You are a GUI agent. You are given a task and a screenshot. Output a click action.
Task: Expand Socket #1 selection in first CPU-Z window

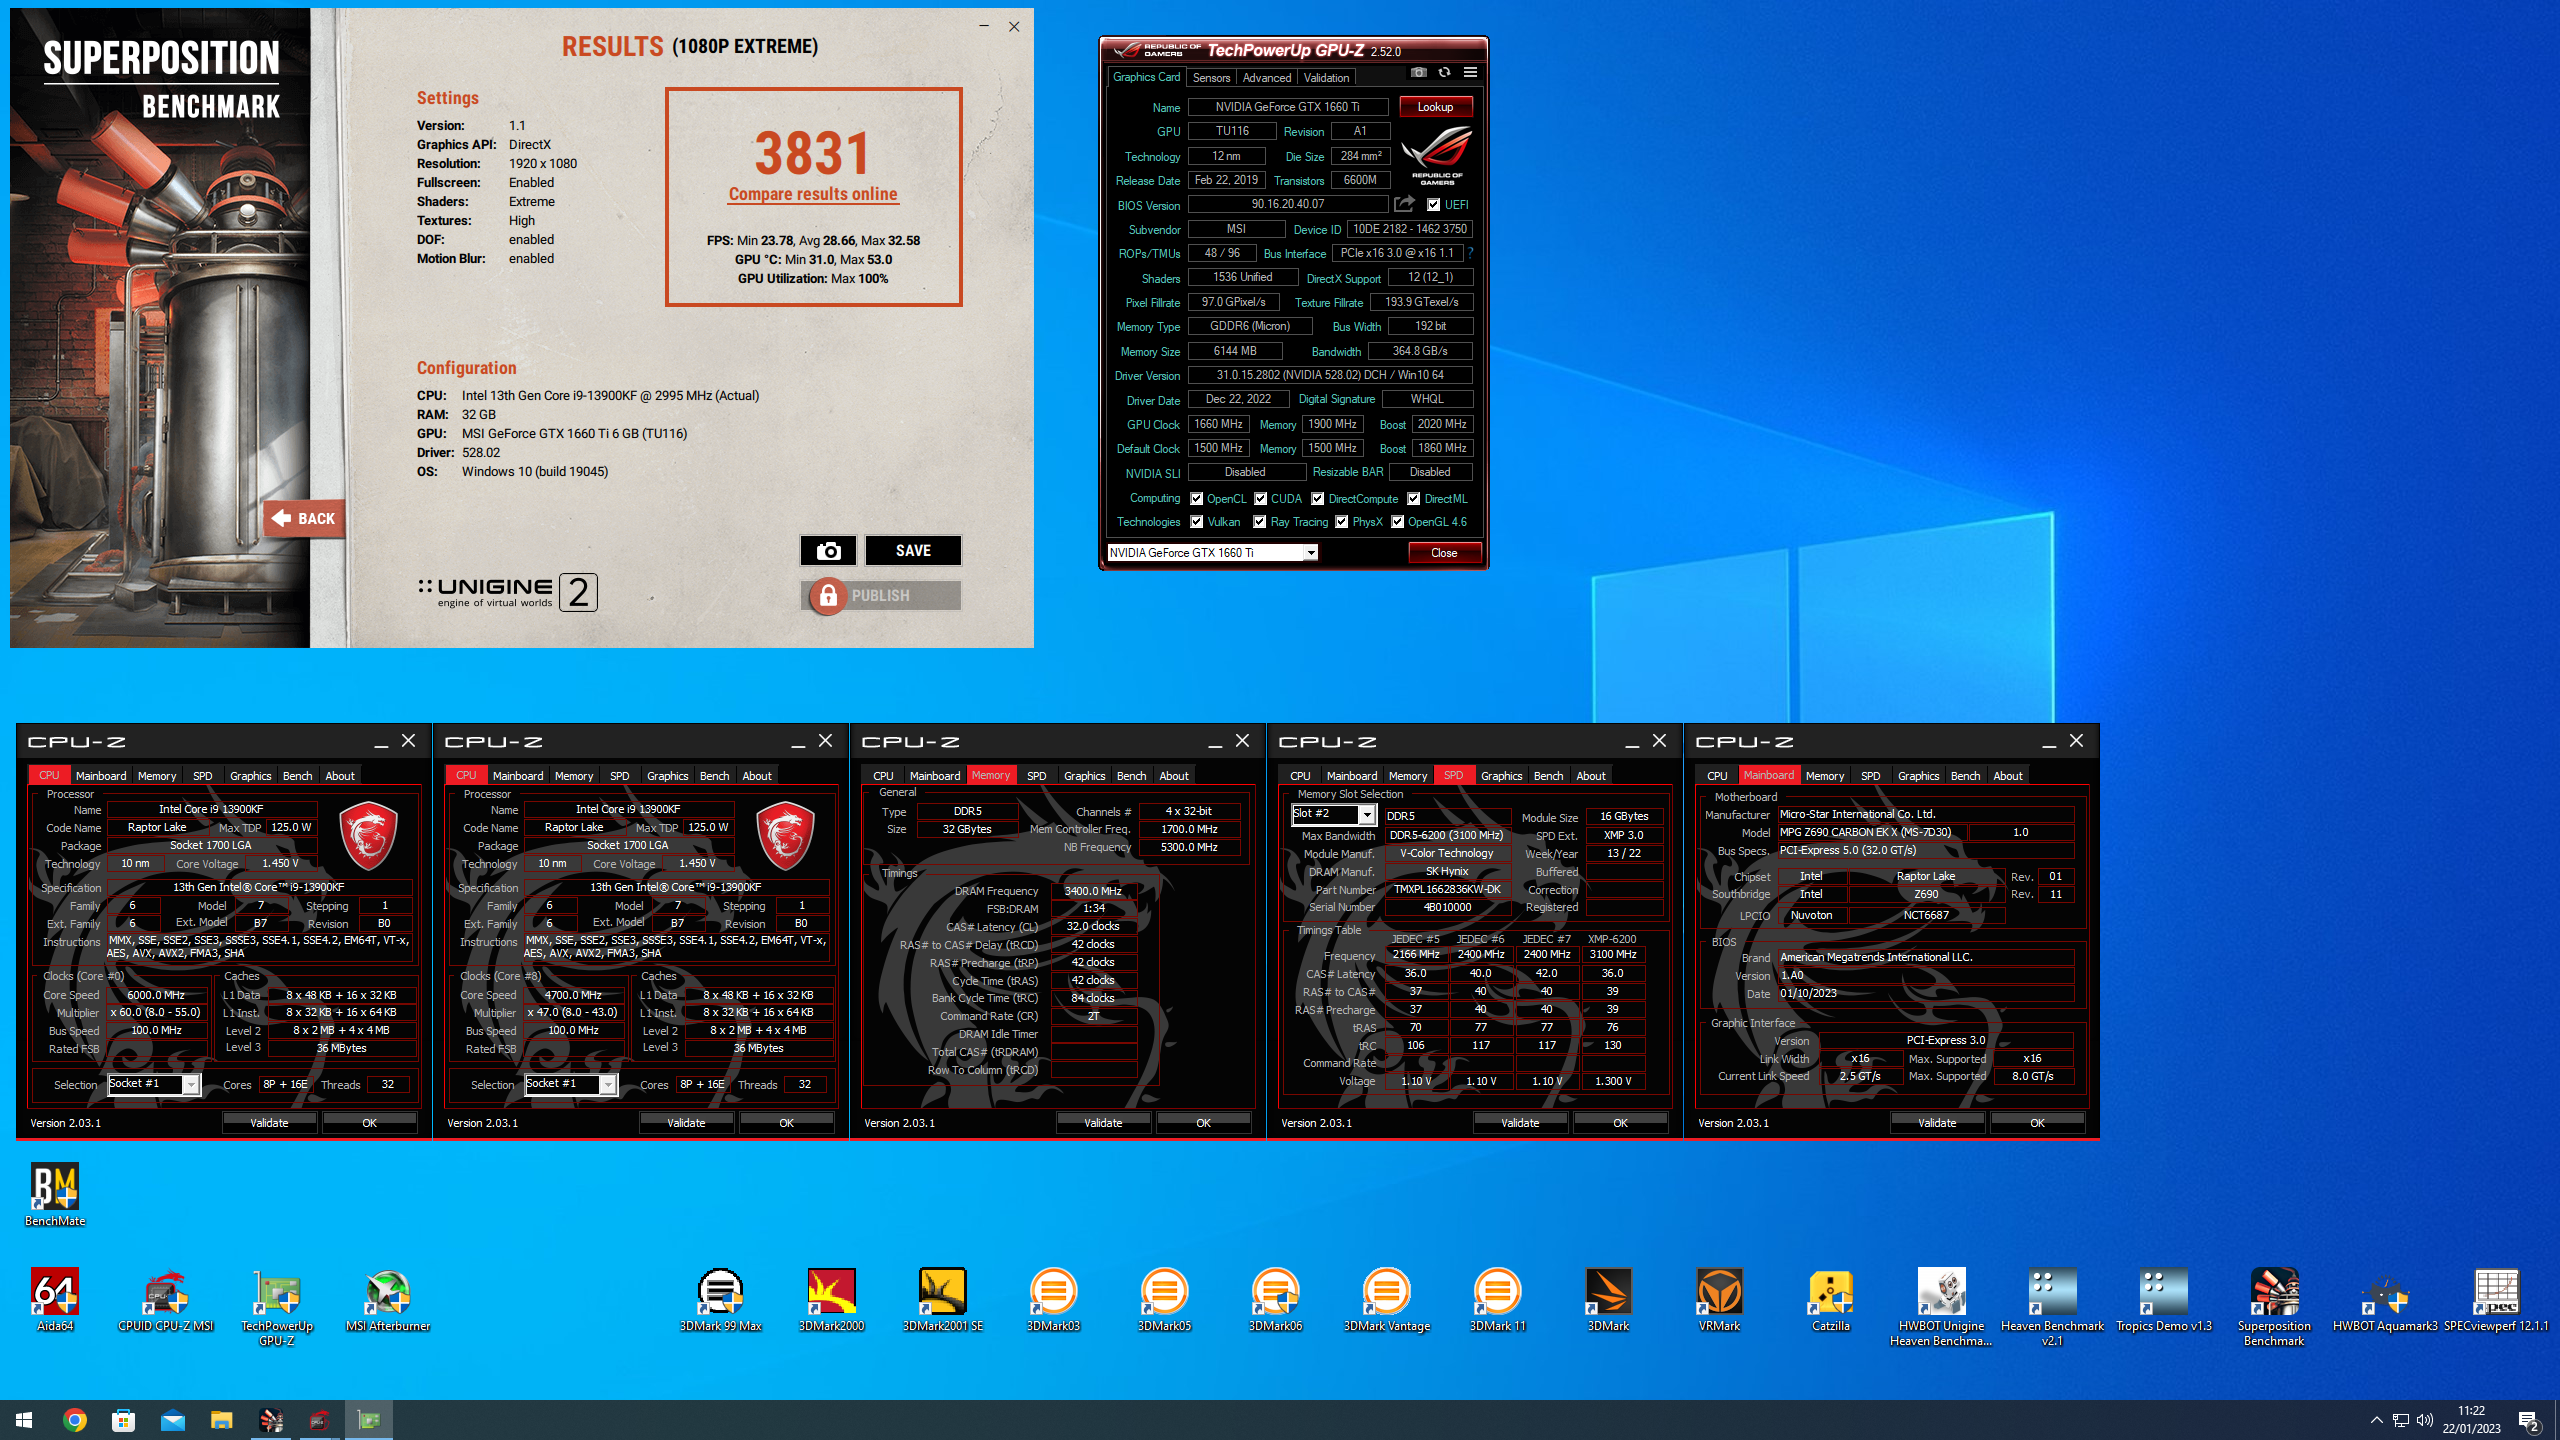click(x=154, y=1084)
